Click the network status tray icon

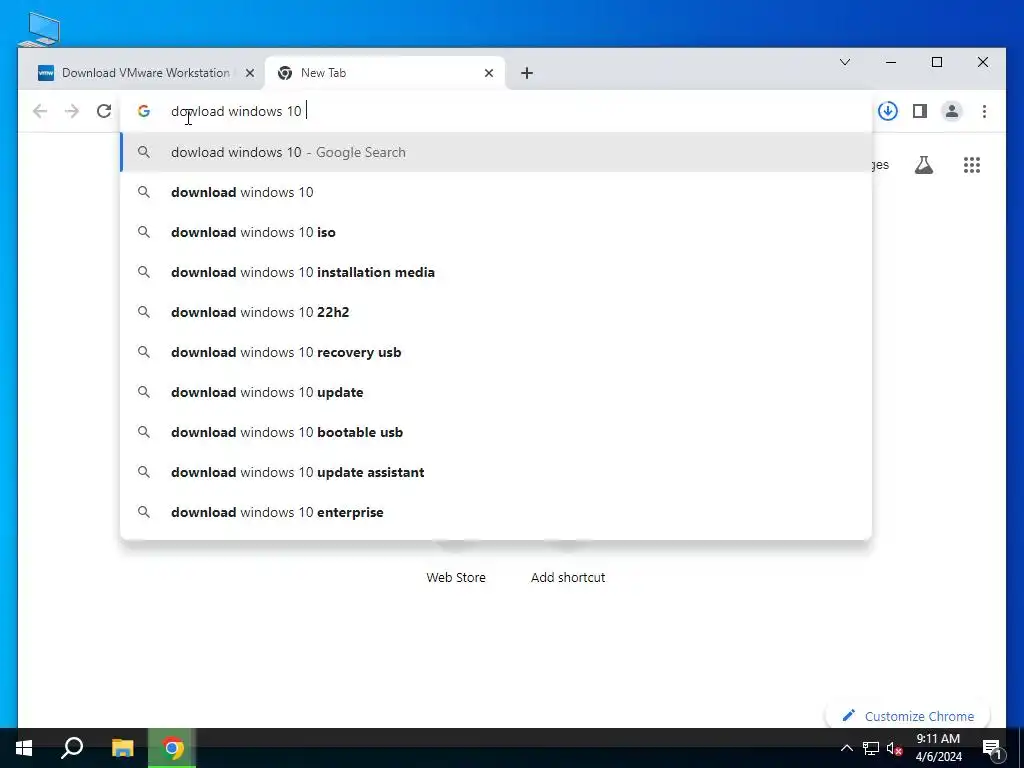tap(871, 748)
